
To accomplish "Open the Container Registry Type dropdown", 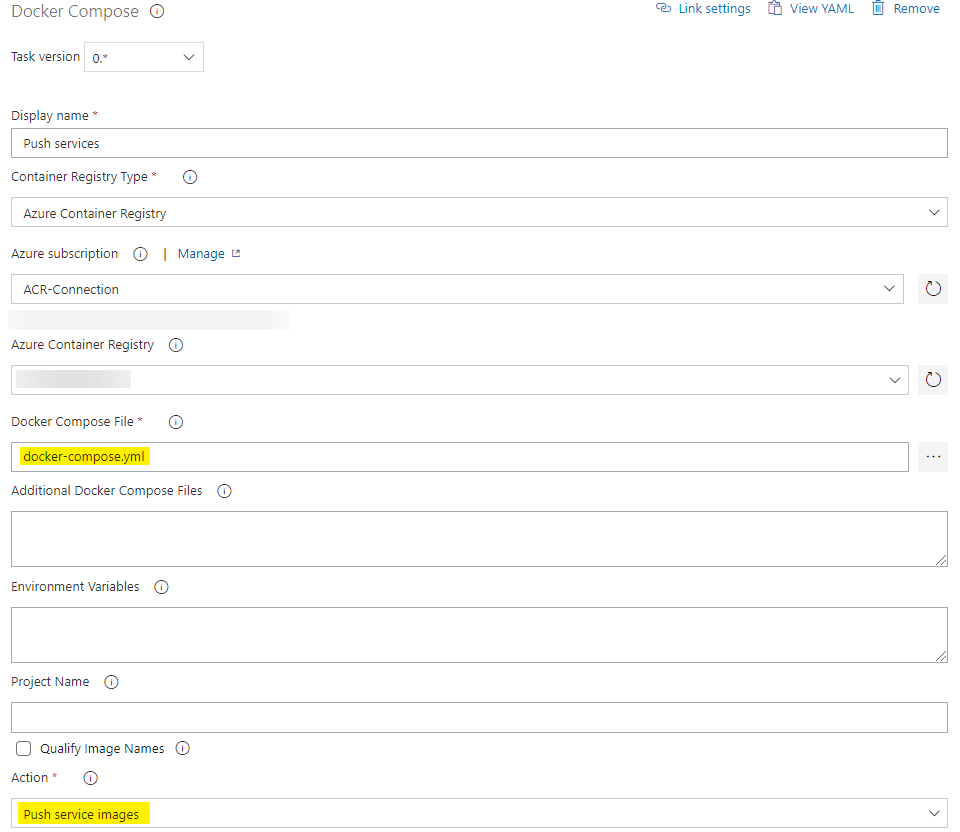I will tap(479, 212).
